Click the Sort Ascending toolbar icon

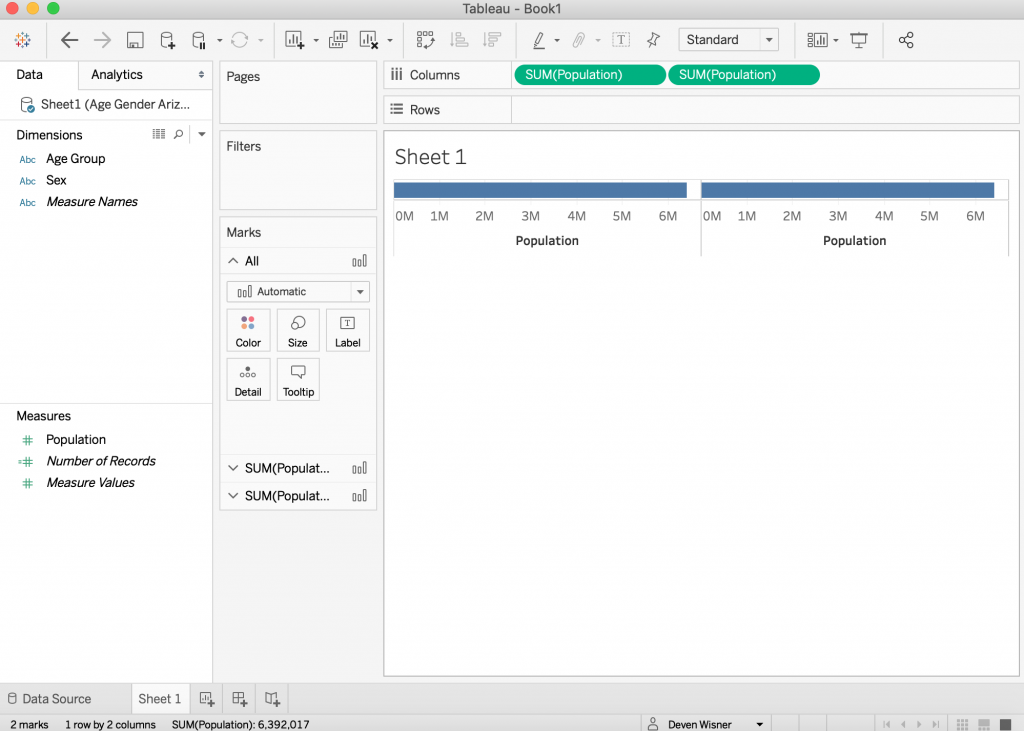pyautogui.click(x=459, y=40)
